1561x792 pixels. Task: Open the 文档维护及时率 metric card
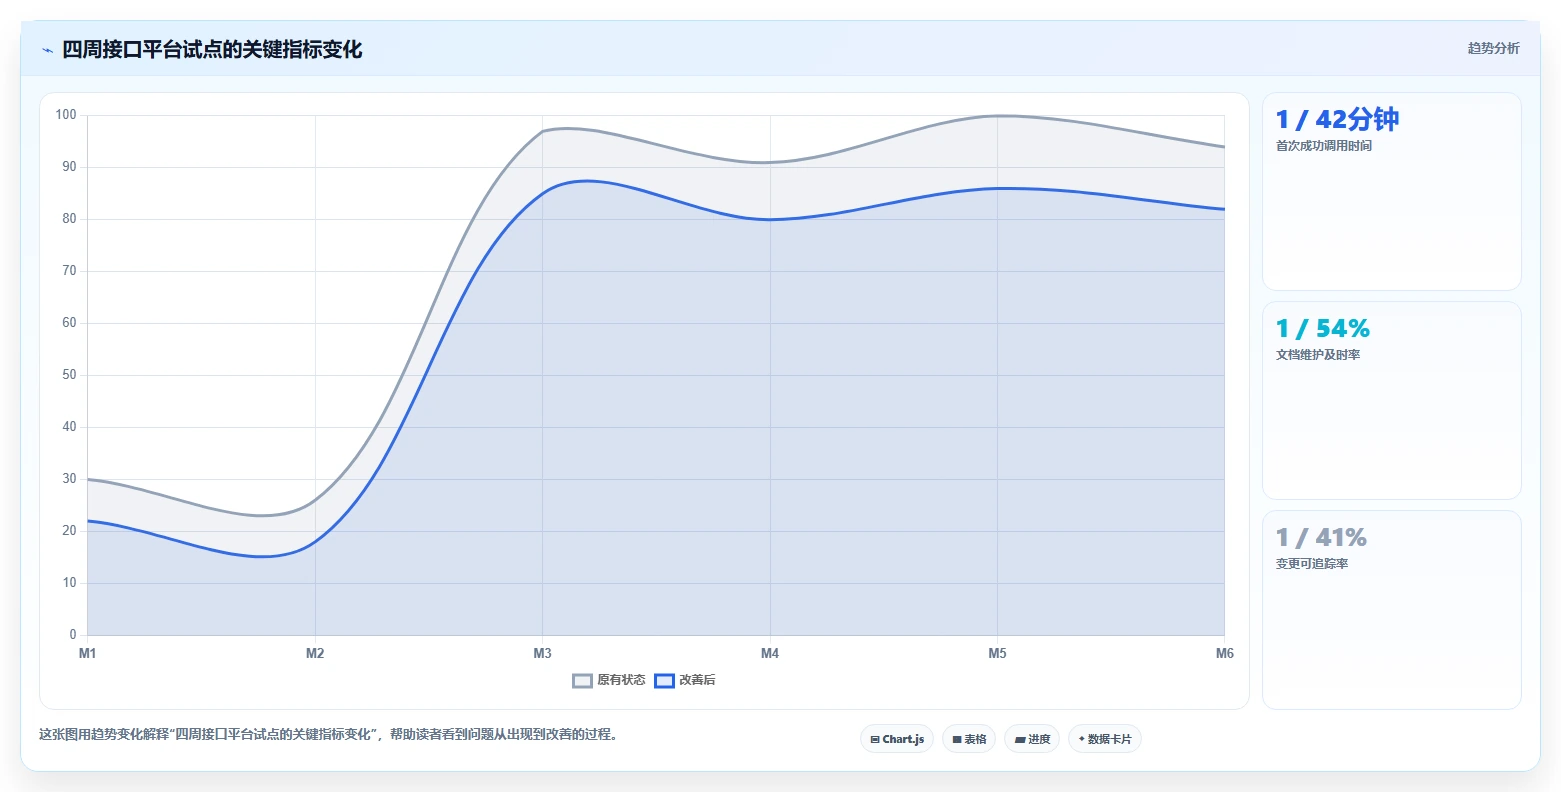pos(1392,400)
